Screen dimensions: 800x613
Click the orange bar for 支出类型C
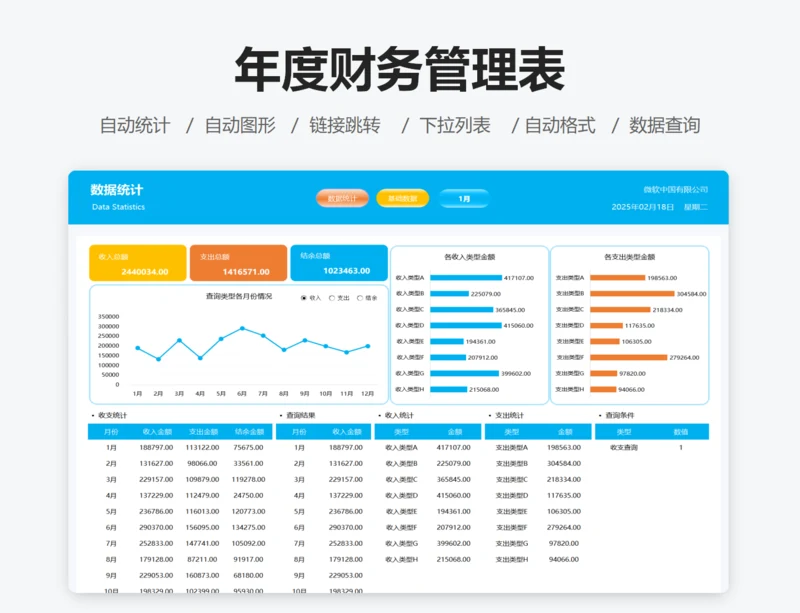pos(620,310)
